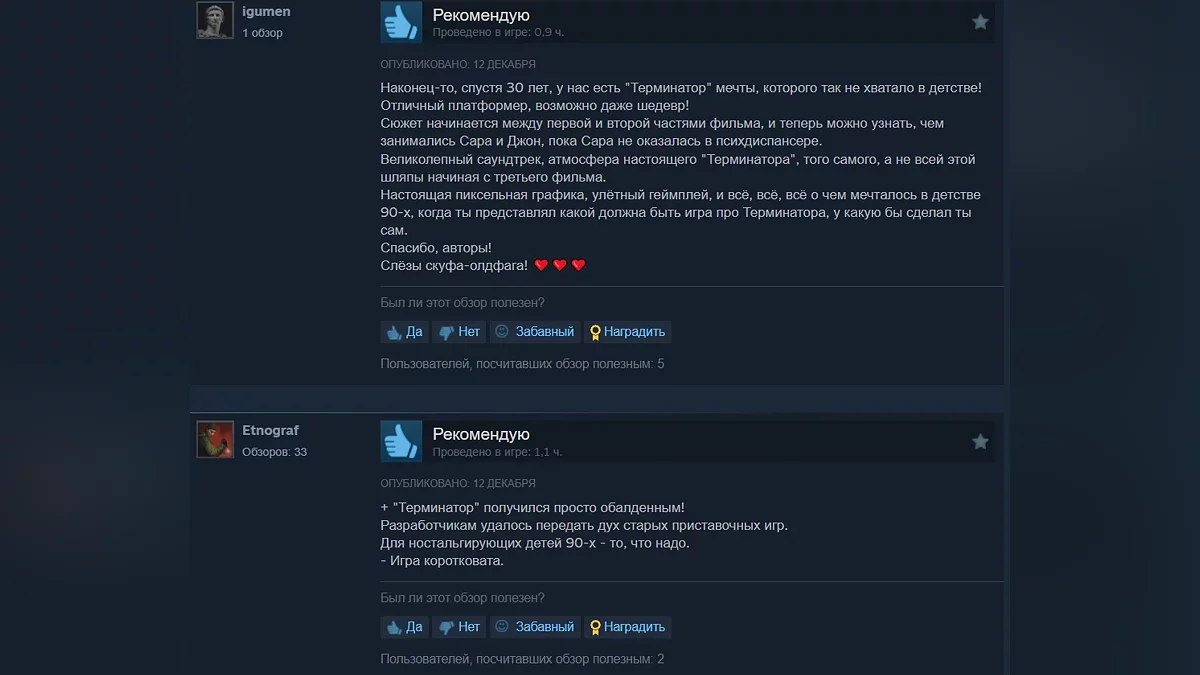Click "Рекомендую" title of Etnograf's review
This screenshot has height=675, width=1200.
[x=481, y=434]
